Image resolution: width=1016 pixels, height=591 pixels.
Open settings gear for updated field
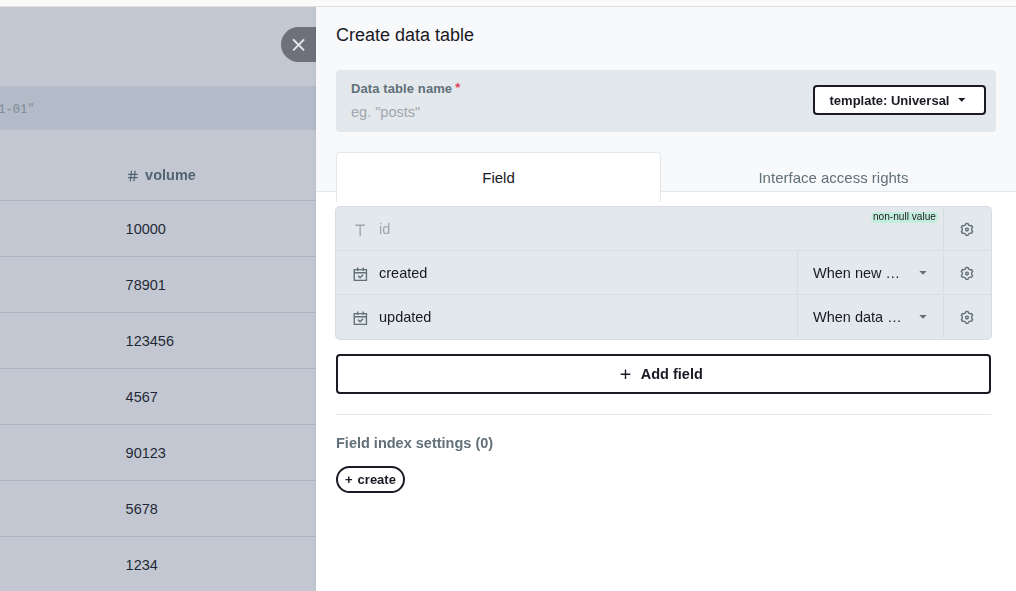pyautogui.click(x=967, y=318)
